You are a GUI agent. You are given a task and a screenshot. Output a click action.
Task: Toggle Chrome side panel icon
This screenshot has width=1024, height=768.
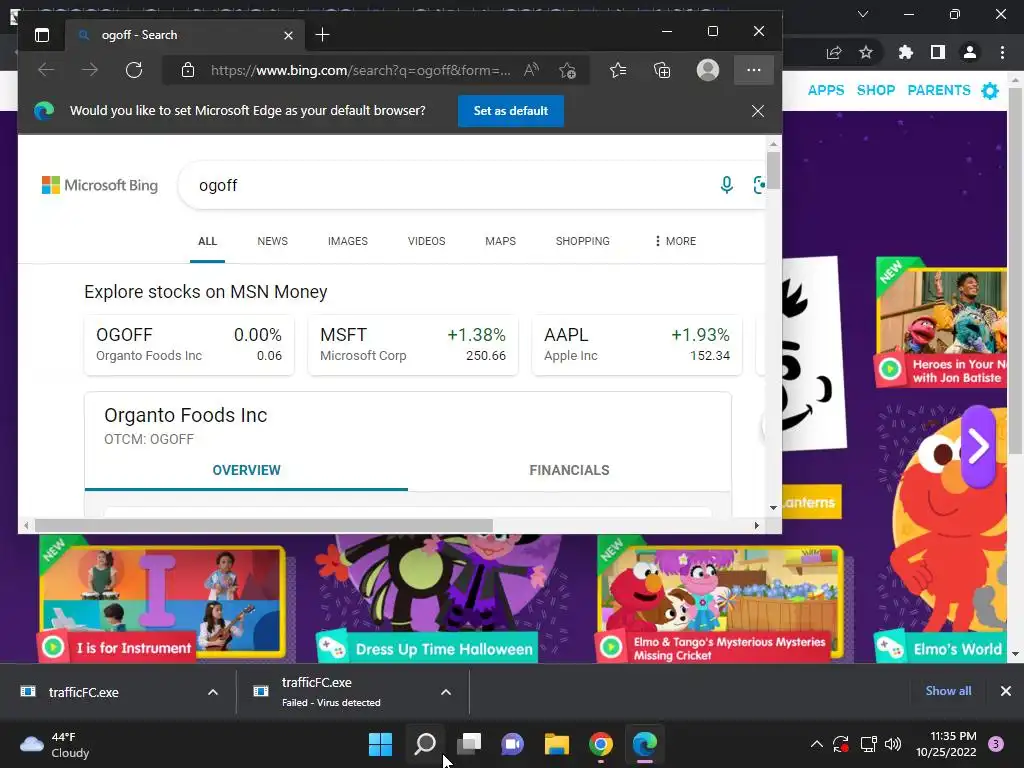[x=938, y=52]
